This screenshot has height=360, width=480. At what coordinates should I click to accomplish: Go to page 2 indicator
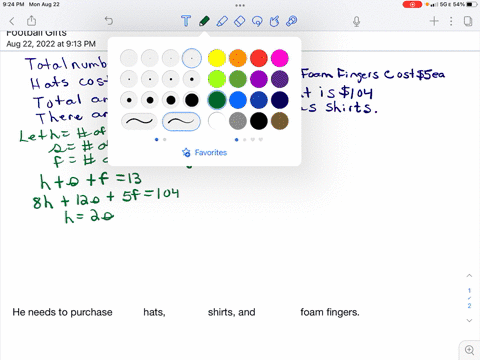[469, 306]
